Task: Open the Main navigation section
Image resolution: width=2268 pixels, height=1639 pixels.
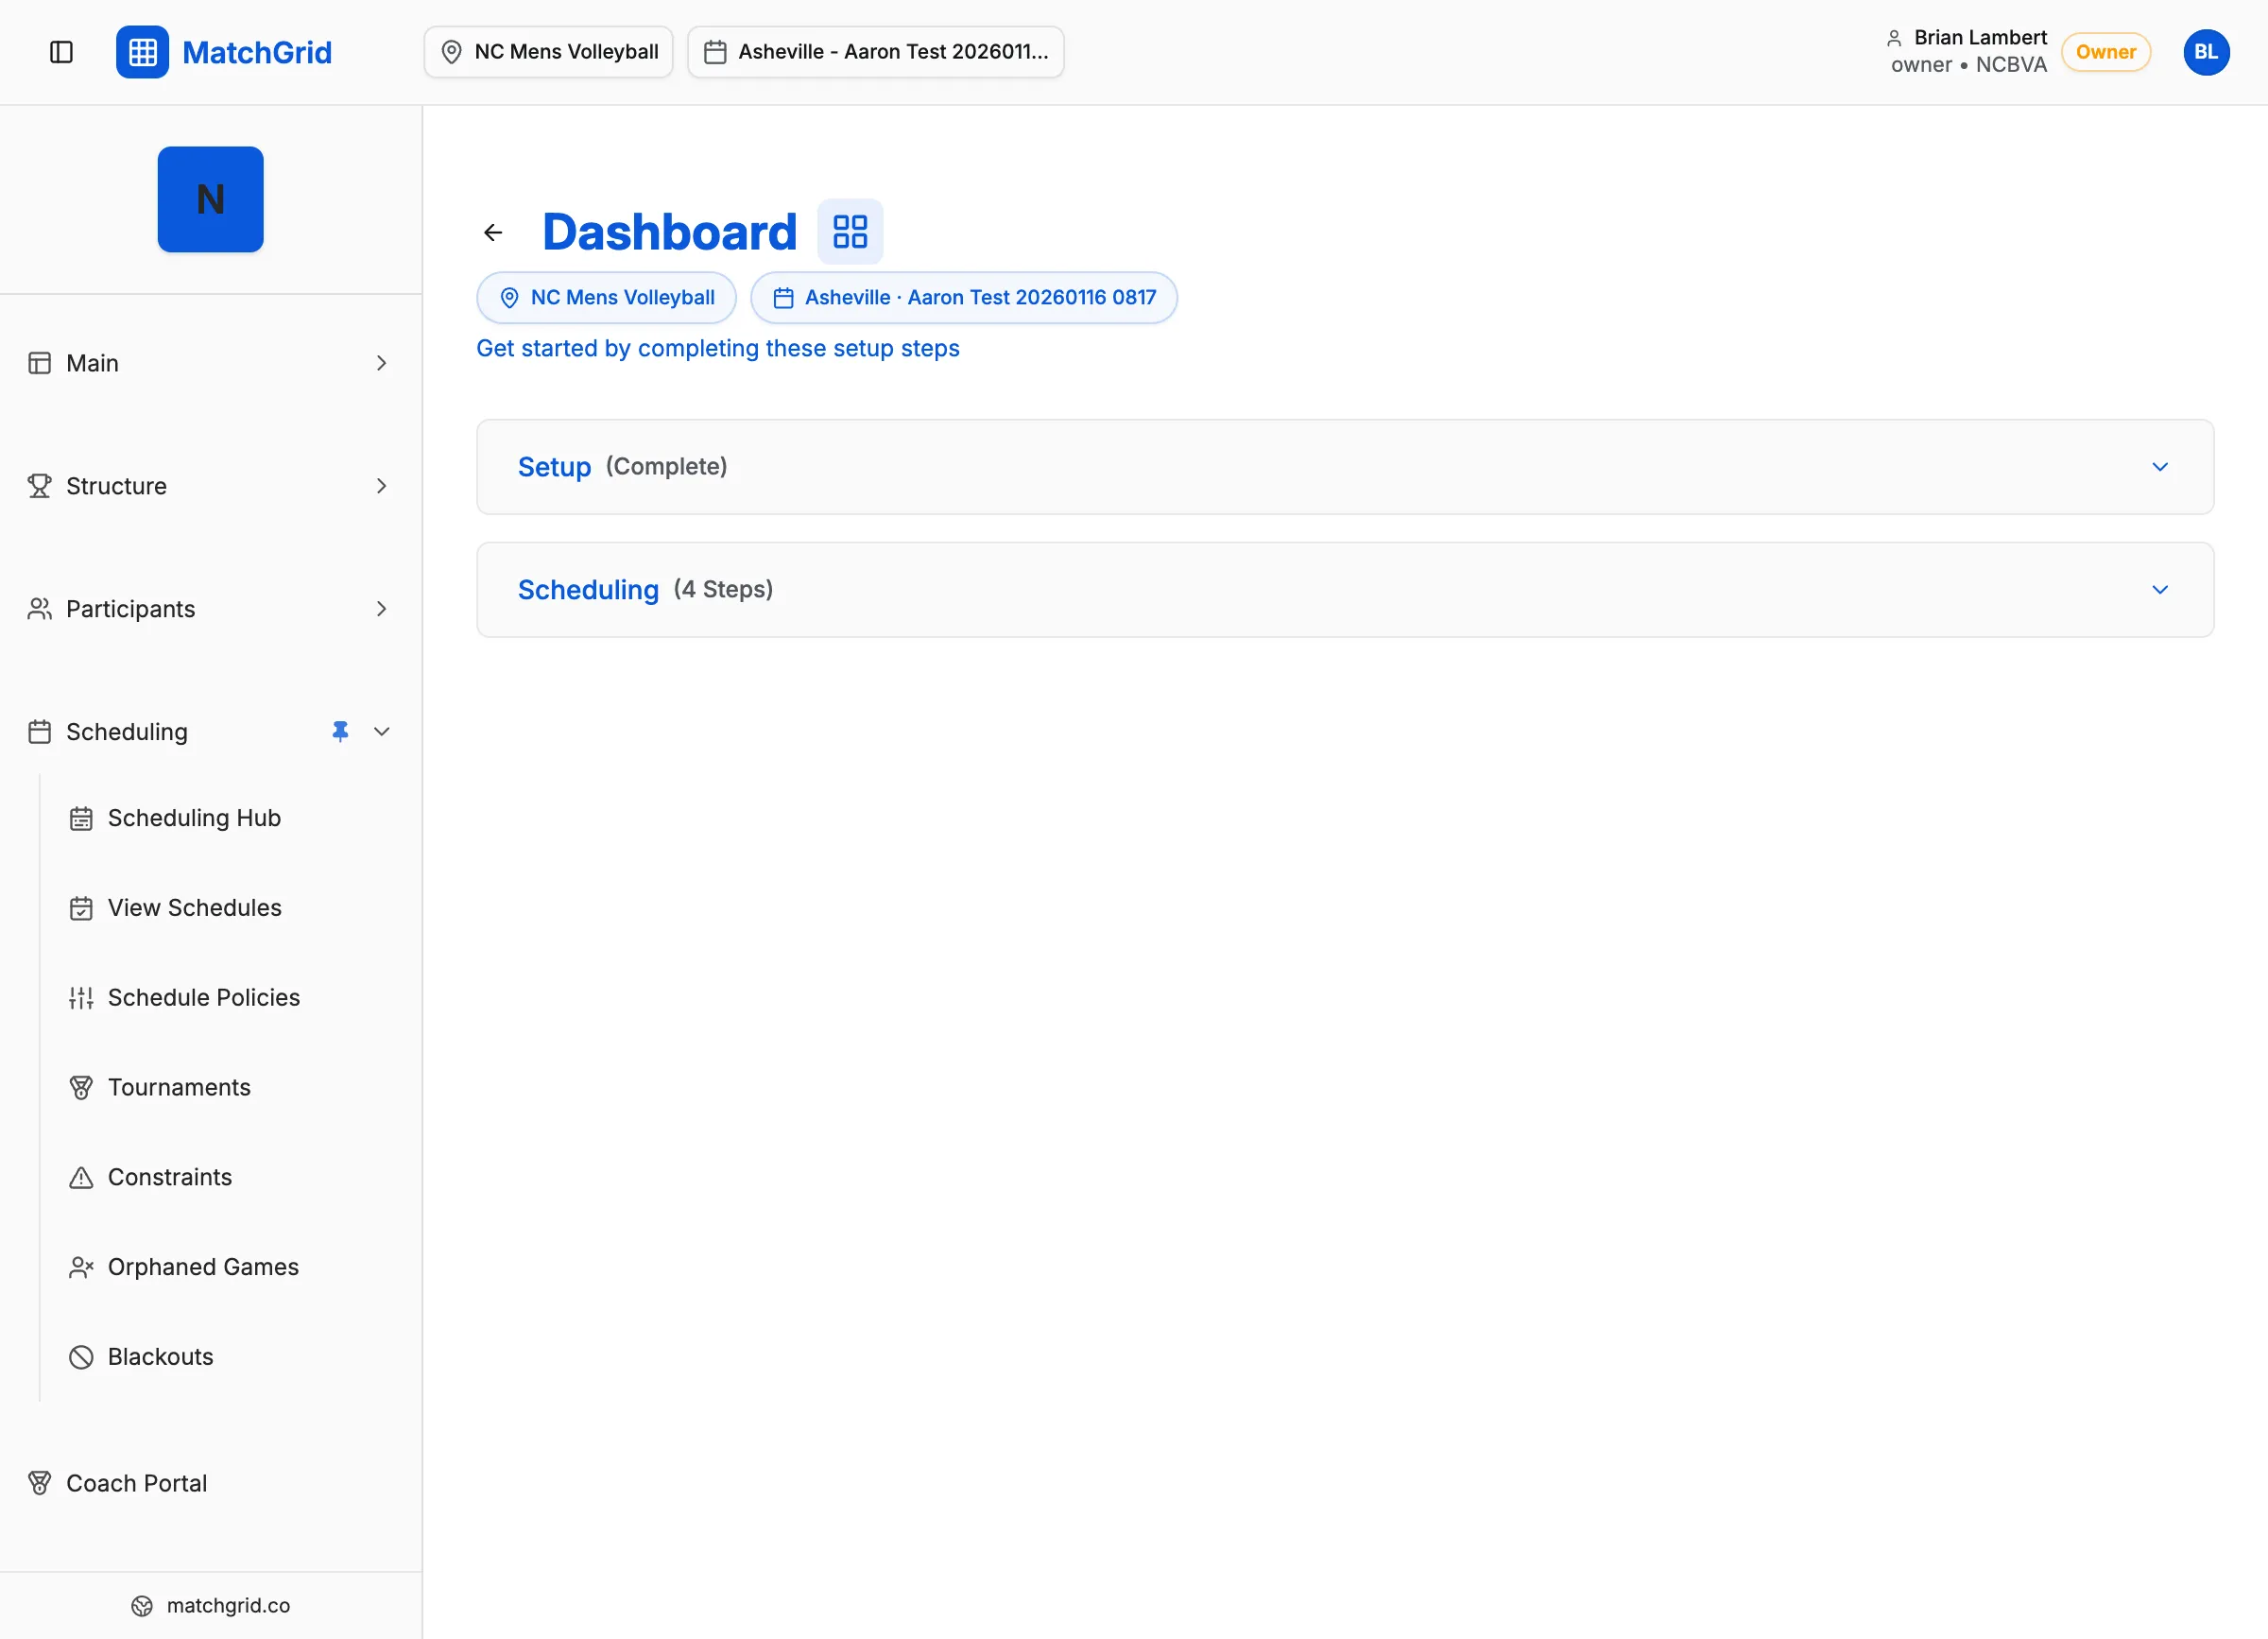Action: click(x=93, y=362)
